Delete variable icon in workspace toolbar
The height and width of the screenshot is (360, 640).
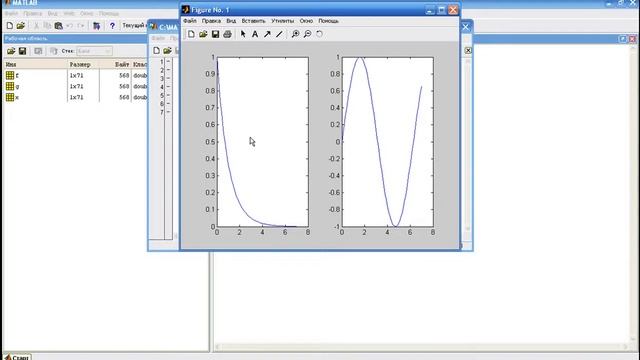coord(53,51)
